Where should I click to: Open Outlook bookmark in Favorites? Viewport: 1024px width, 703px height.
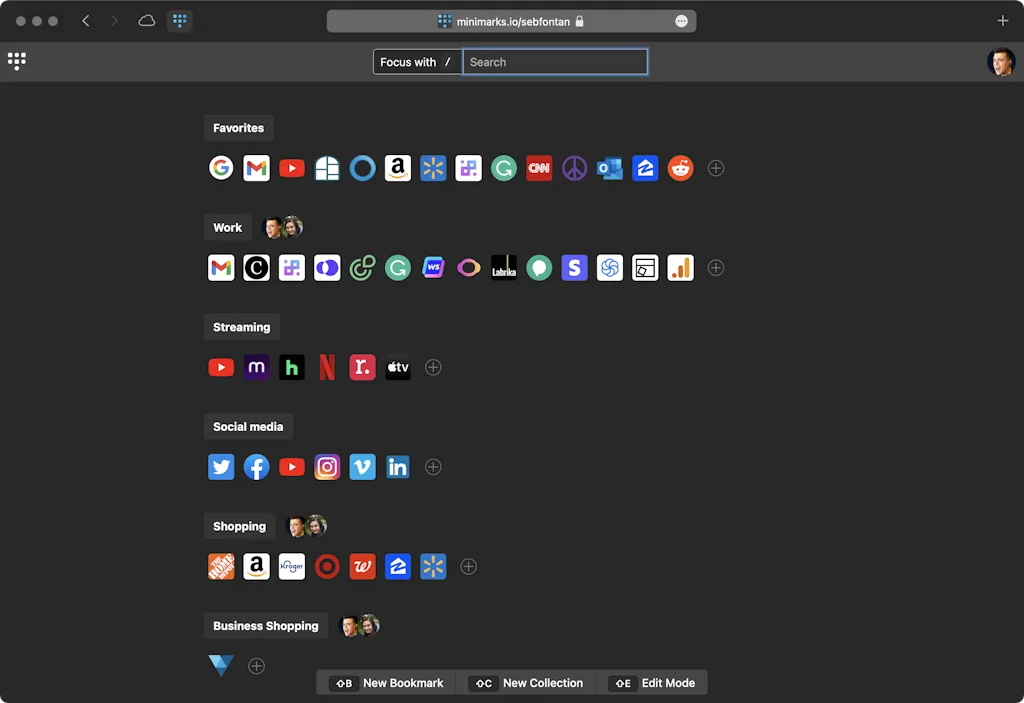point(609,168)
